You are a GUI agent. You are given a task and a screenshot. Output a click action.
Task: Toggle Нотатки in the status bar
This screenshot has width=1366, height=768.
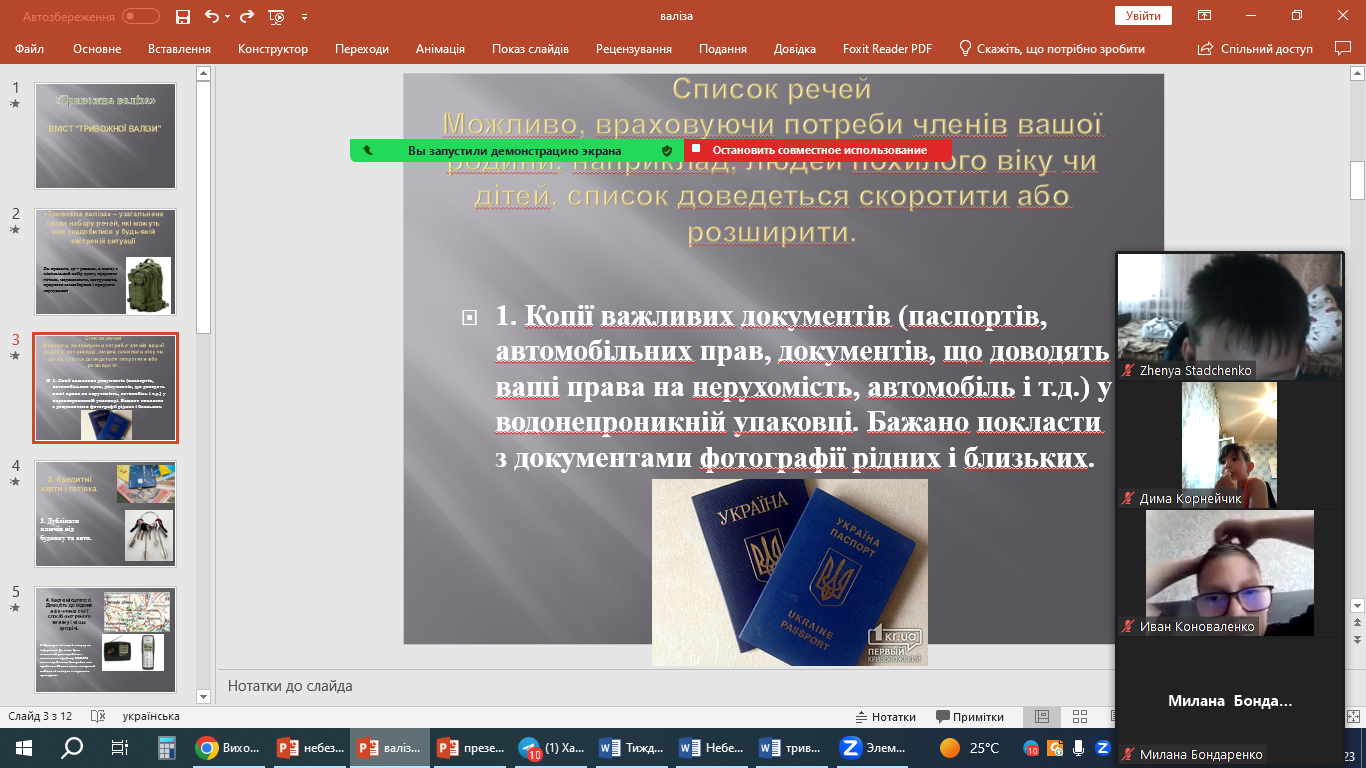(885, 717)
